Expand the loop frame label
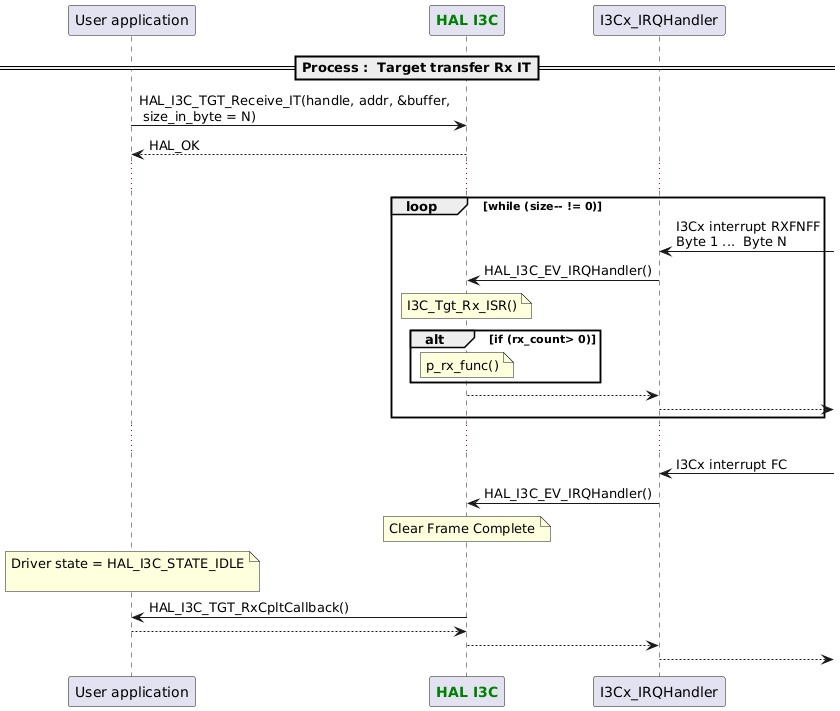The height and width of the screenshot is (711, 840). click(421, 206)
